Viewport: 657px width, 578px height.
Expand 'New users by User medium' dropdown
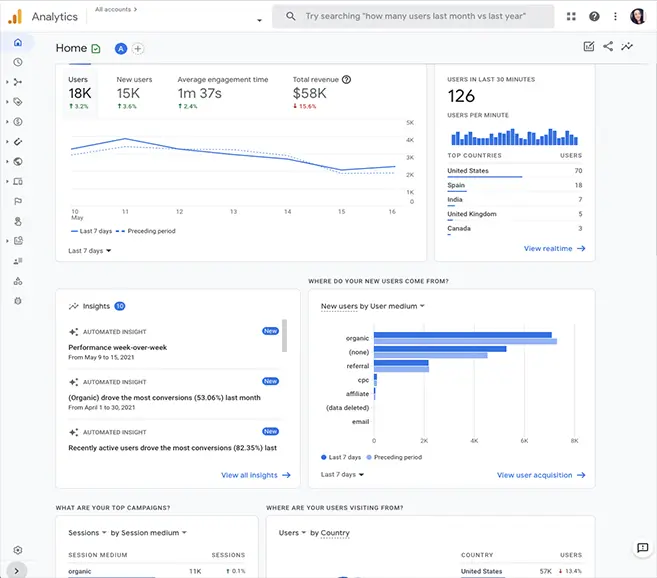[x=372, y=306]
